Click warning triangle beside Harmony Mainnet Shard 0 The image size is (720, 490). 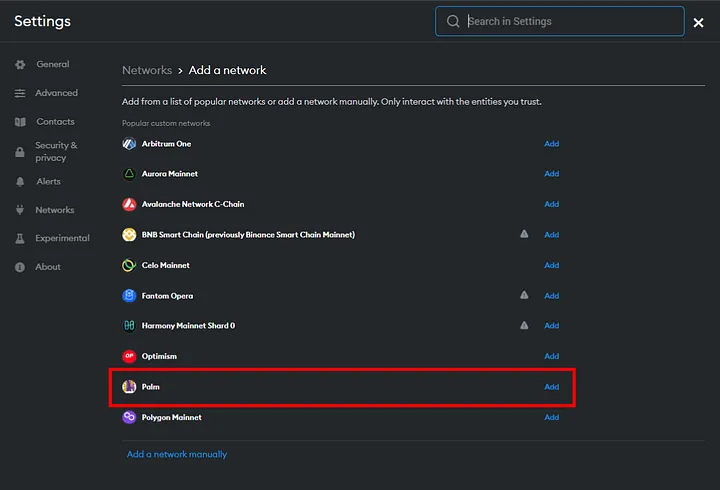(524, 326)
